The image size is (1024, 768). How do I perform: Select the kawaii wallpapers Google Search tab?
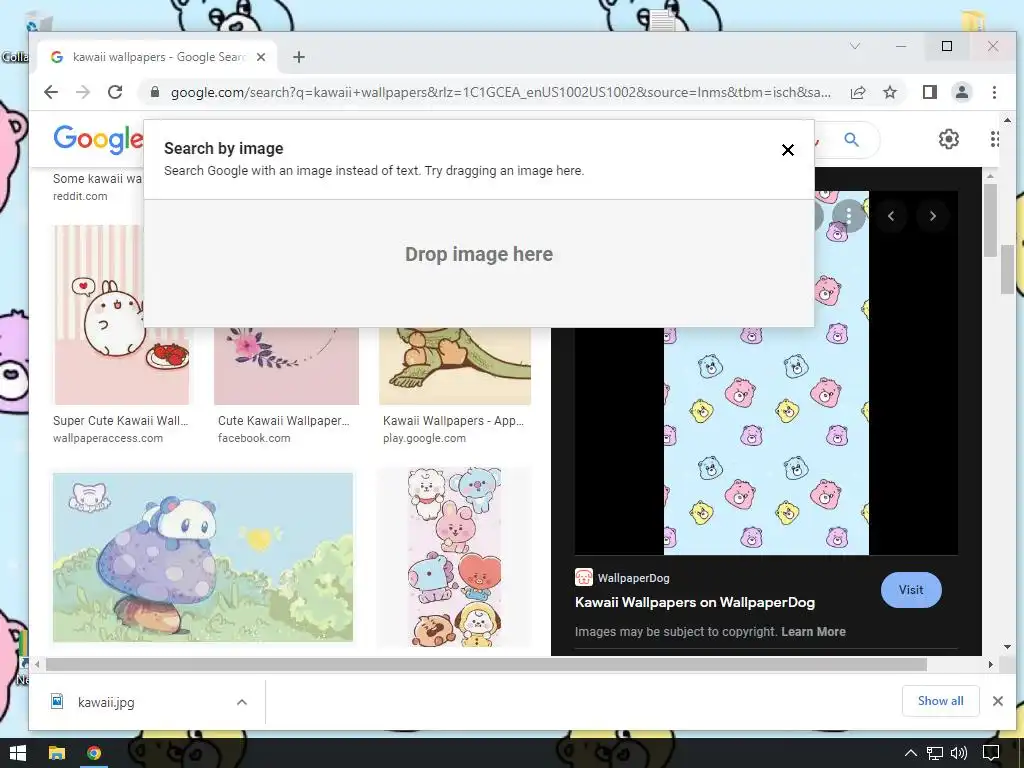point(157,57)
